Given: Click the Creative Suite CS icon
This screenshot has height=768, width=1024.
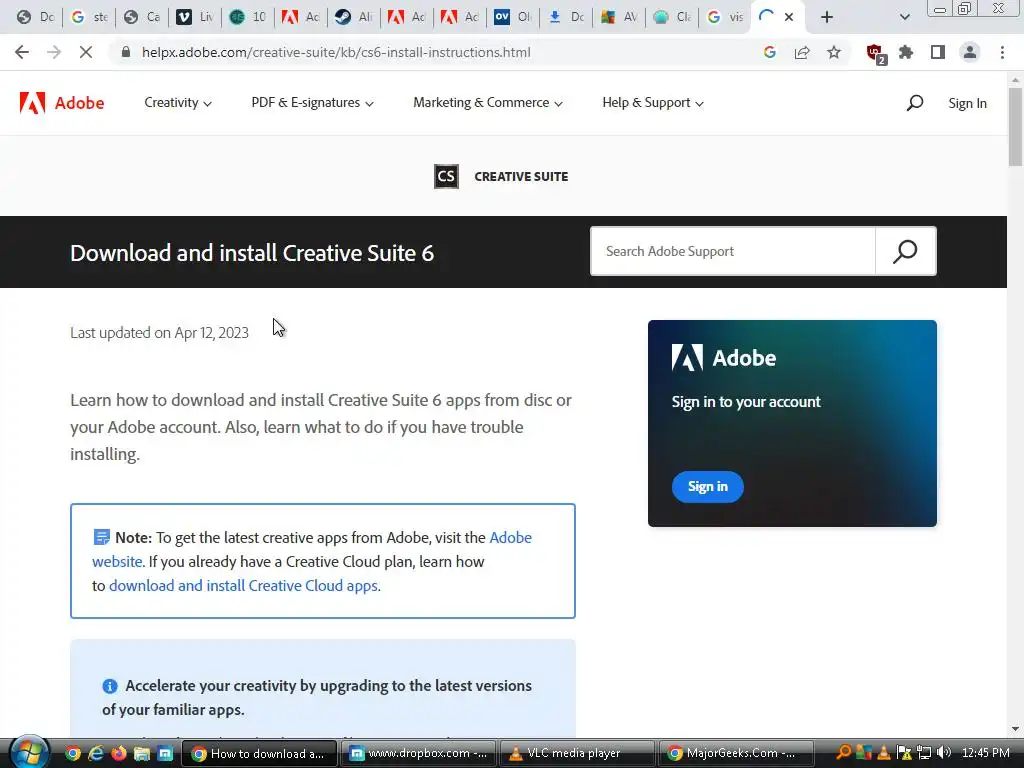Looking at the screenshot, I should 446,176.
